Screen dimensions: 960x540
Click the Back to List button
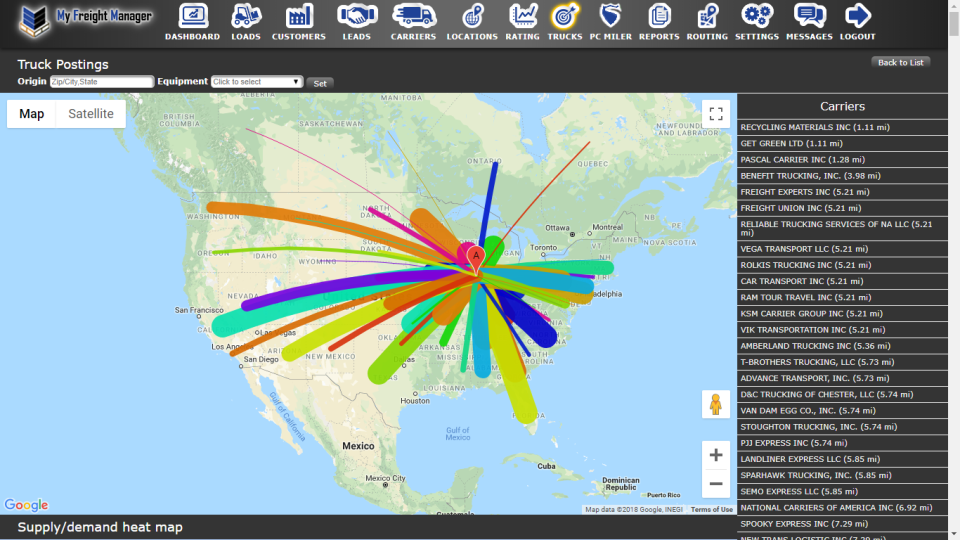[x=901, y=62]
